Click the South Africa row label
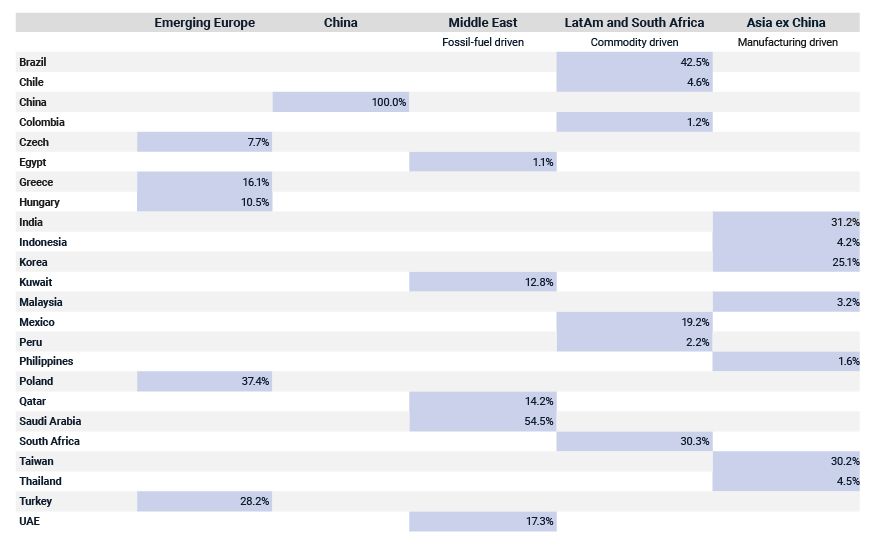The width and height of the screenshot is (870, 545). 49,441
